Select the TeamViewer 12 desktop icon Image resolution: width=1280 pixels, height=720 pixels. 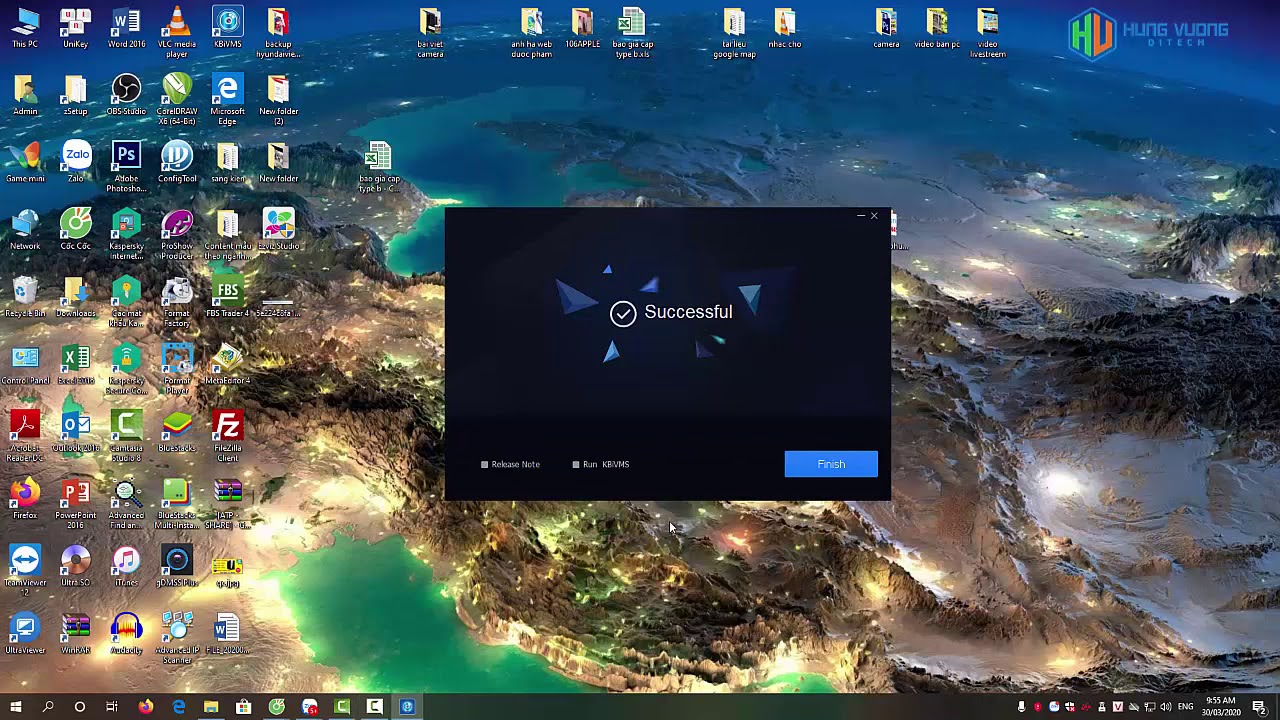pos(25,571)
